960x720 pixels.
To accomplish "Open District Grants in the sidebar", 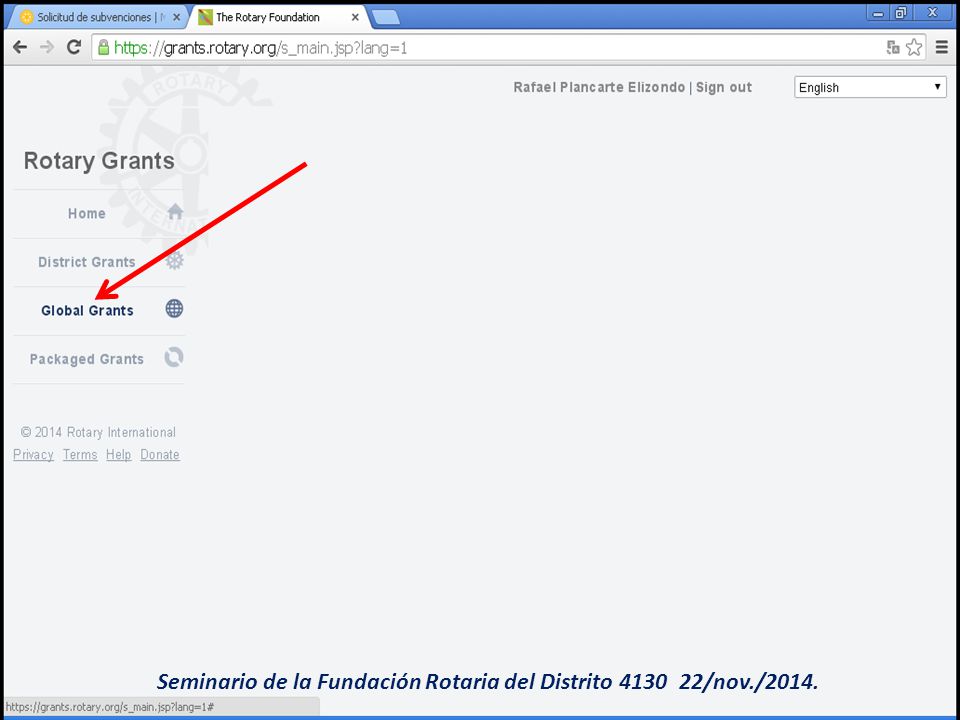I will [x=86, y=262].
